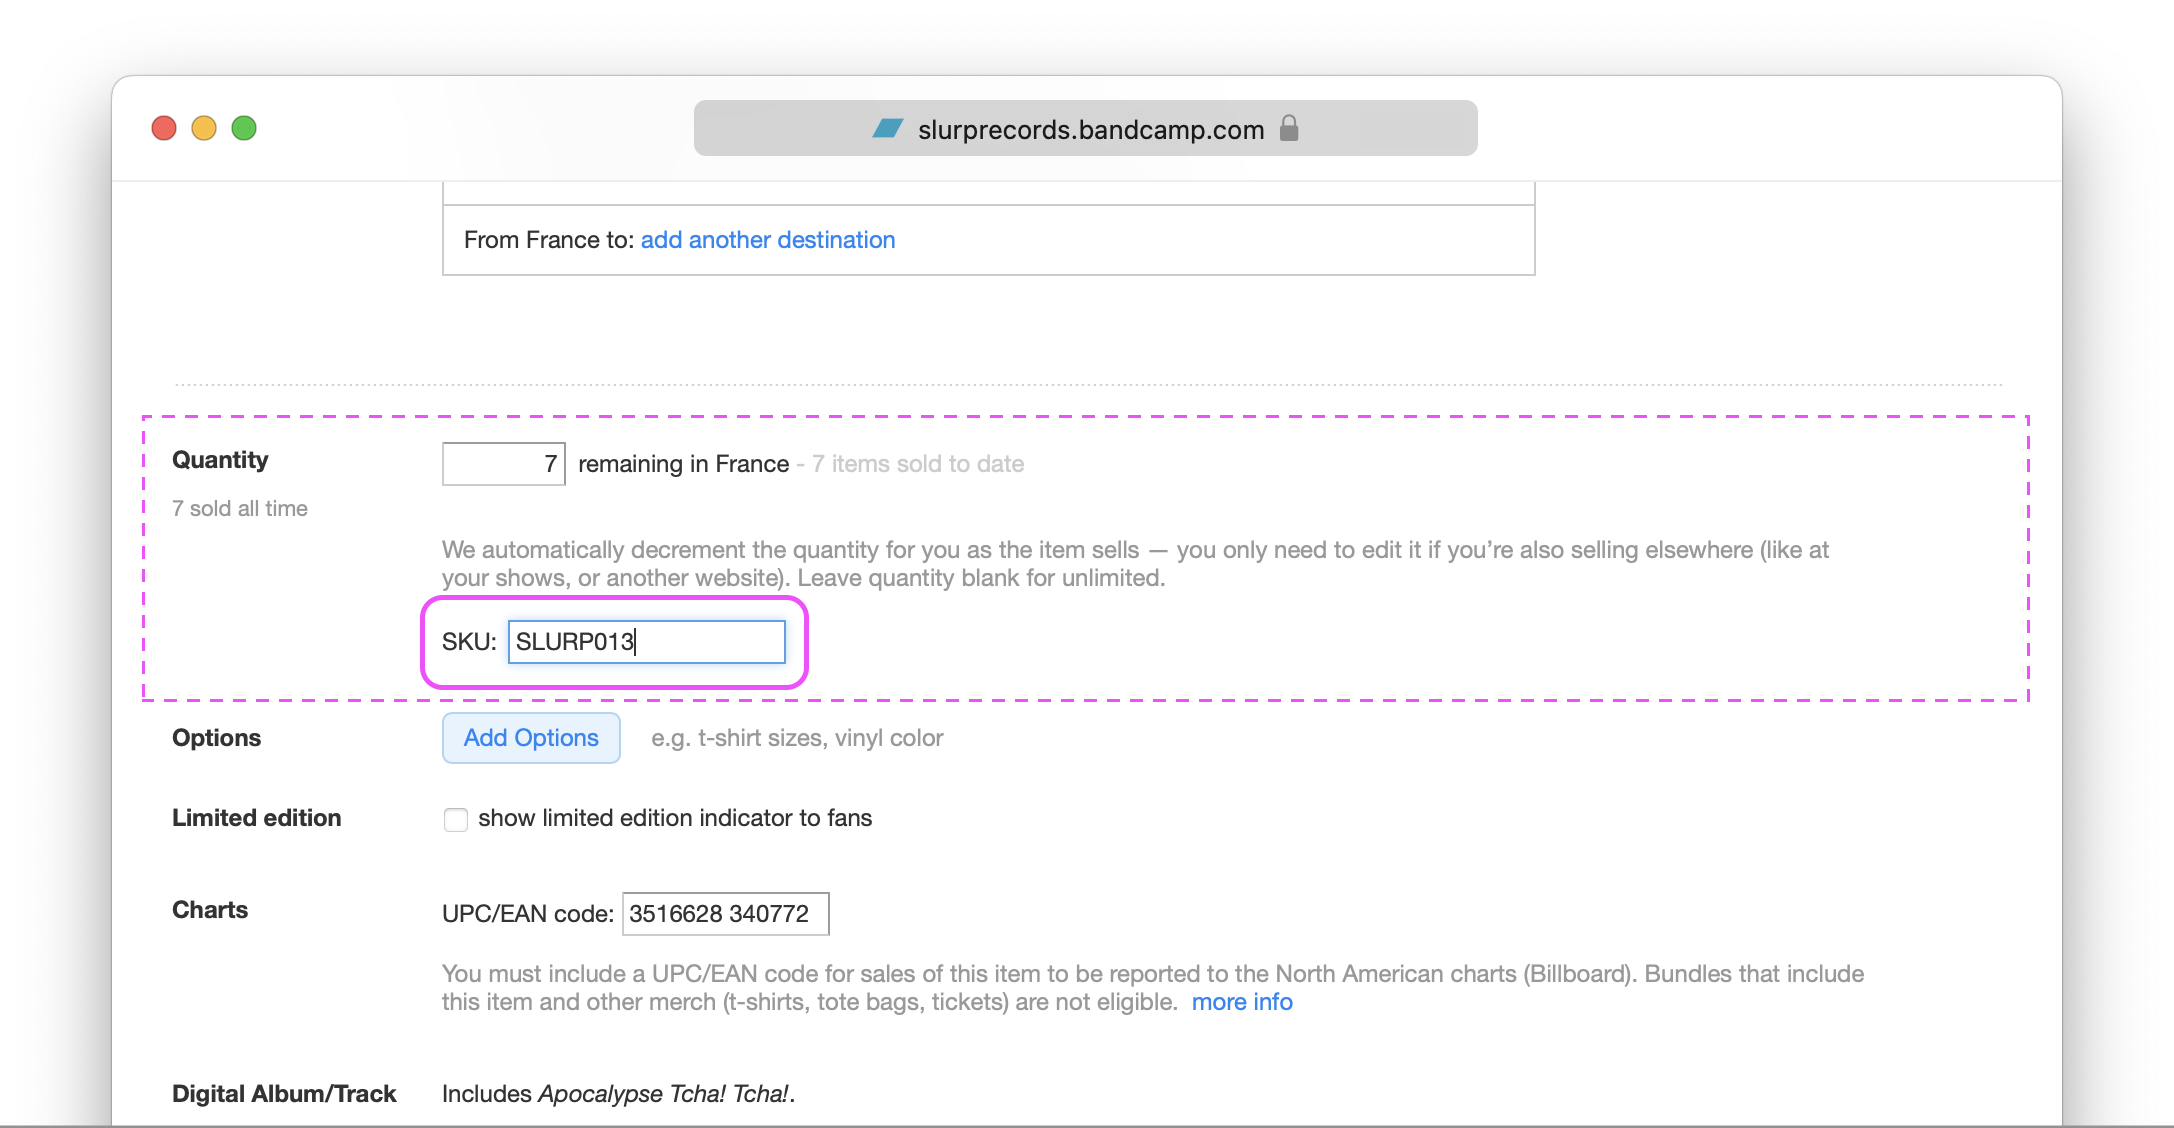Viewport: 2174px width, 1128px height.
Task: Click the slurprecords.bandcamp.com URL text
Action: (1091, 130)
